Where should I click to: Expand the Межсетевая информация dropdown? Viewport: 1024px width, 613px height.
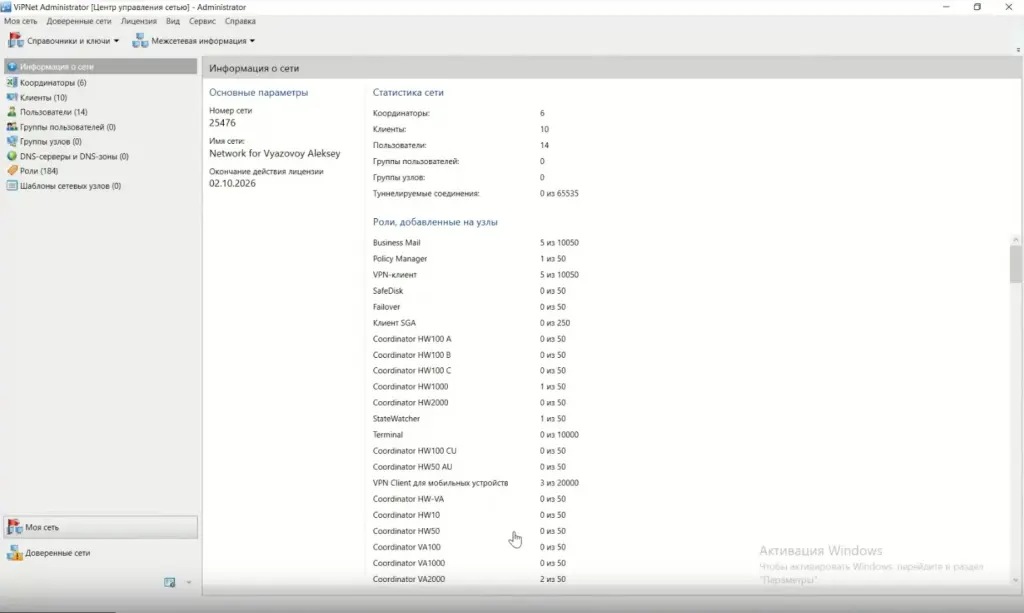coord(194,41)
